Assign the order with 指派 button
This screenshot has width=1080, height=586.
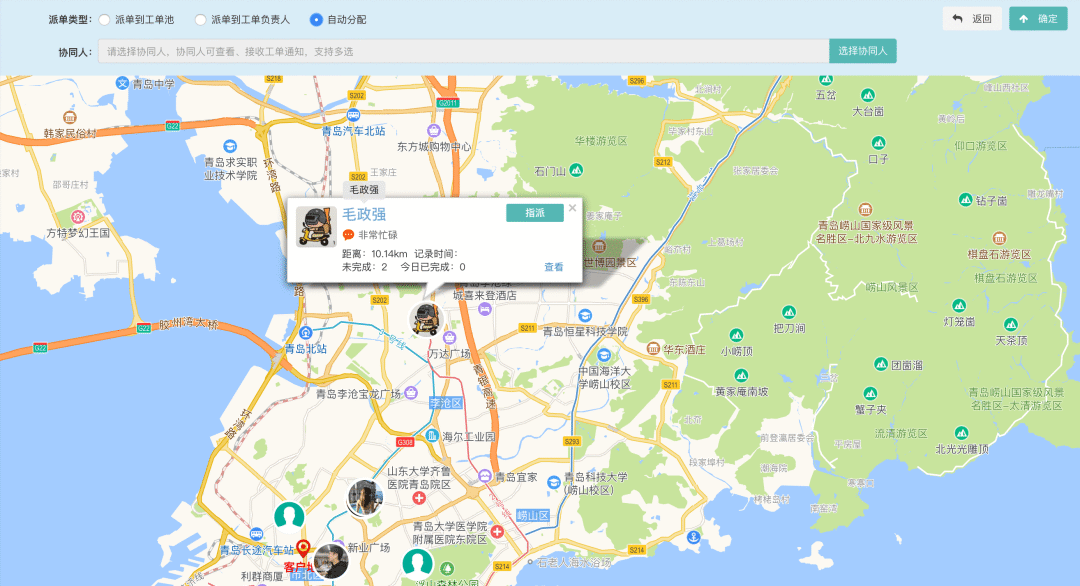pyautogui.click(x=534, y=213)
